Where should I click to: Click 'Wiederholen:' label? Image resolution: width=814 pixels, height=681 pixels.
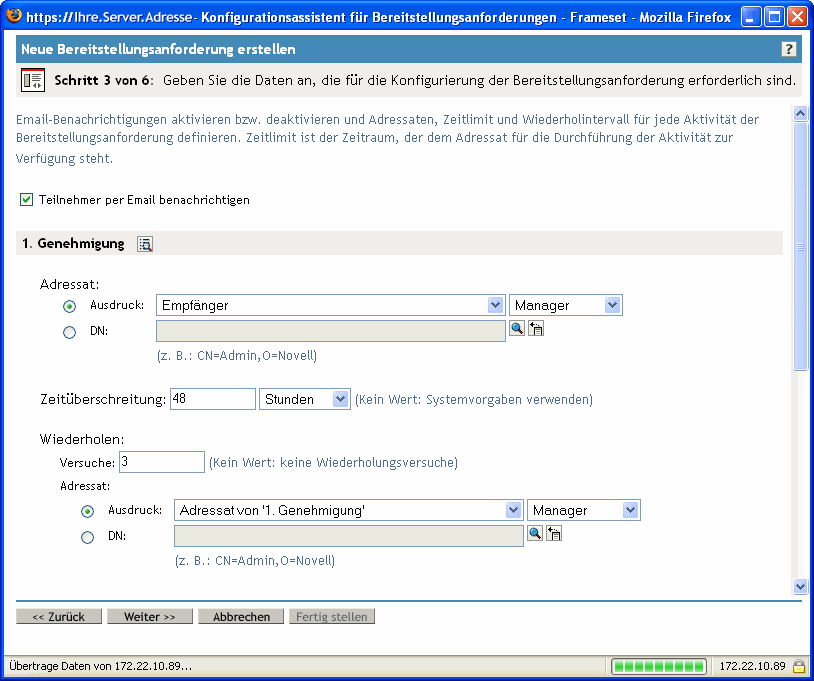[82, 439]
